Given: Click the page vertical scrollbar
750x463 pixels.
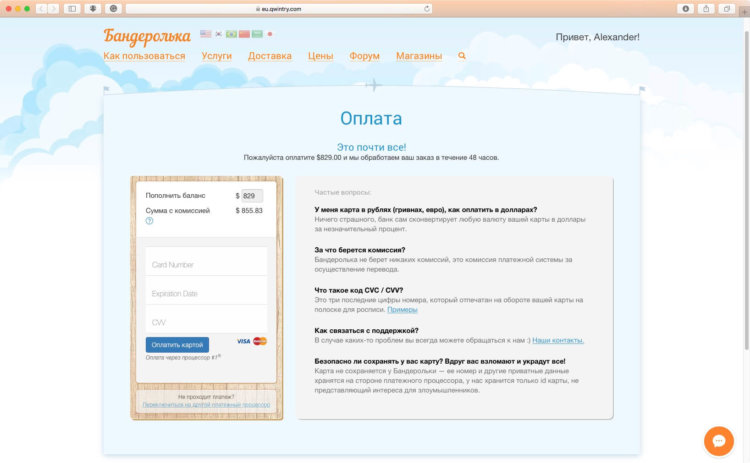Looking at the screenshot, I should point(747,191).
